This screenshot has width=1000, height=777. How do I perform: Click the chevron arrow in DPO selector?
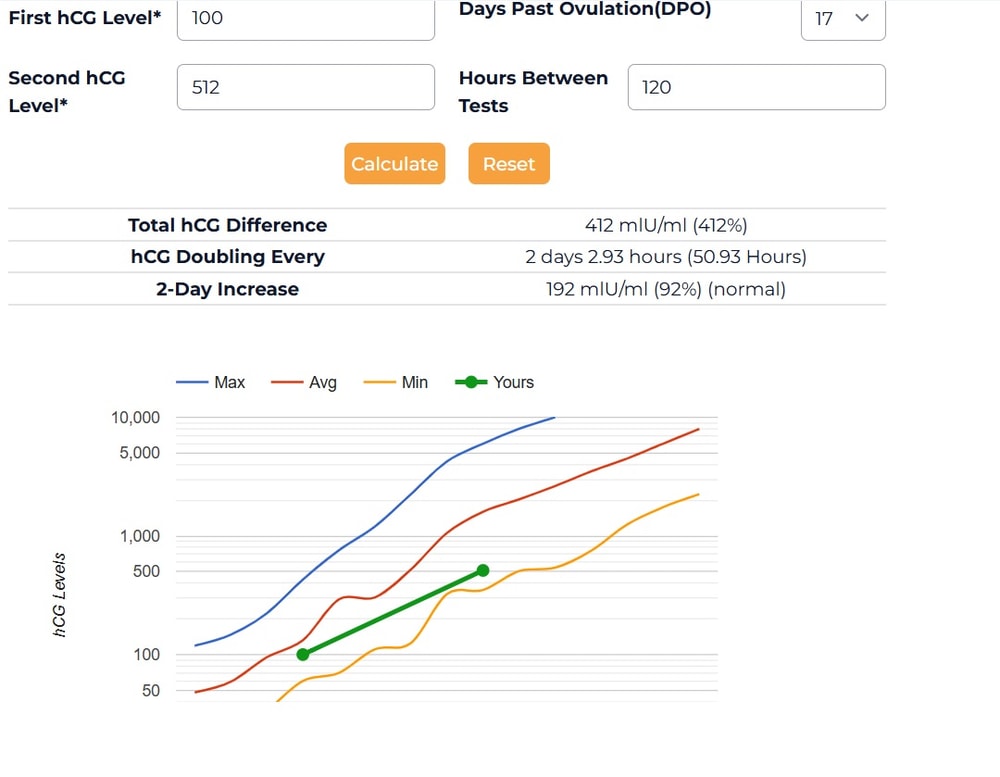(x=862, y=18)
